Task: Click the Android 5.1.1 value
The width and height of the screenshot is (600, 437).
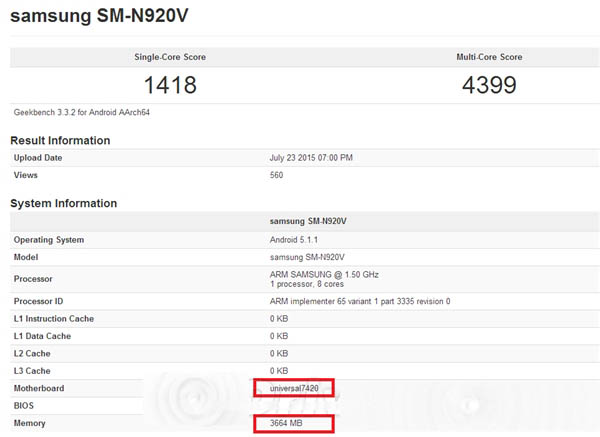Action: 292,240
